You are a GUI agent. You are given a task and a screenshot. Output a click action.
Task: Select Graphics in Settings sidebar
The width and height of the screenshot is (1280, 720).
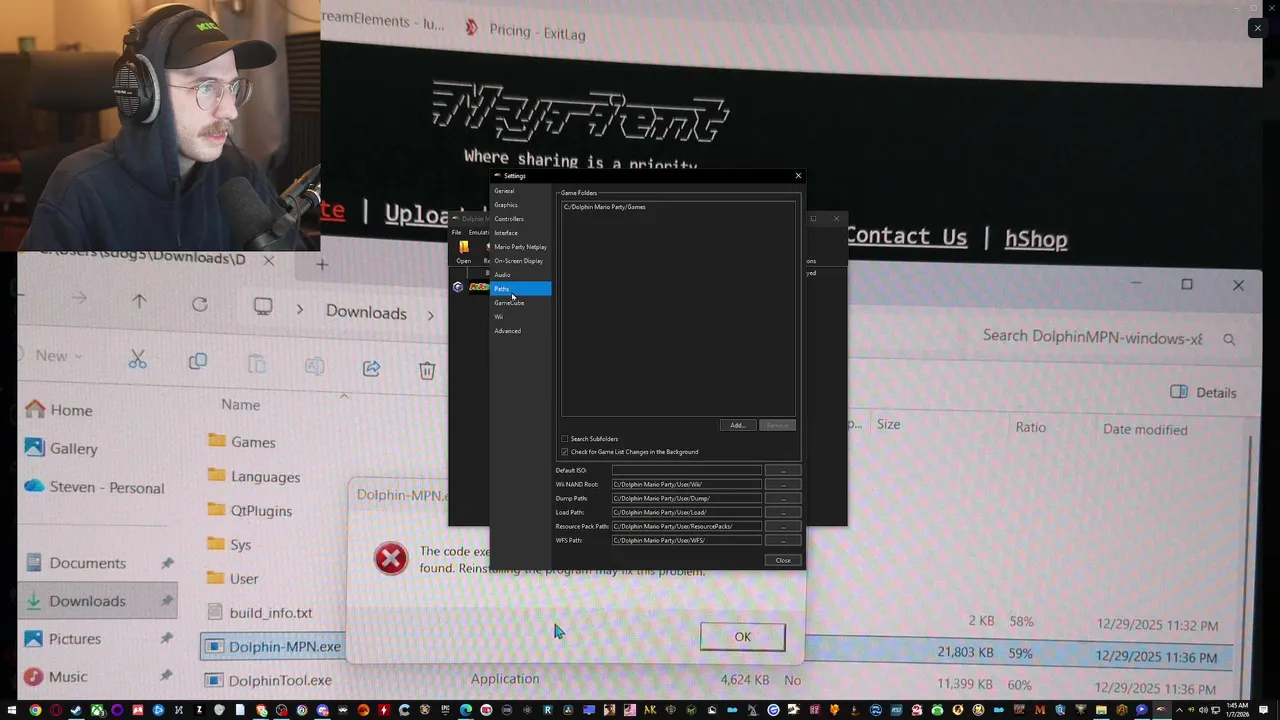click(520, 205)
